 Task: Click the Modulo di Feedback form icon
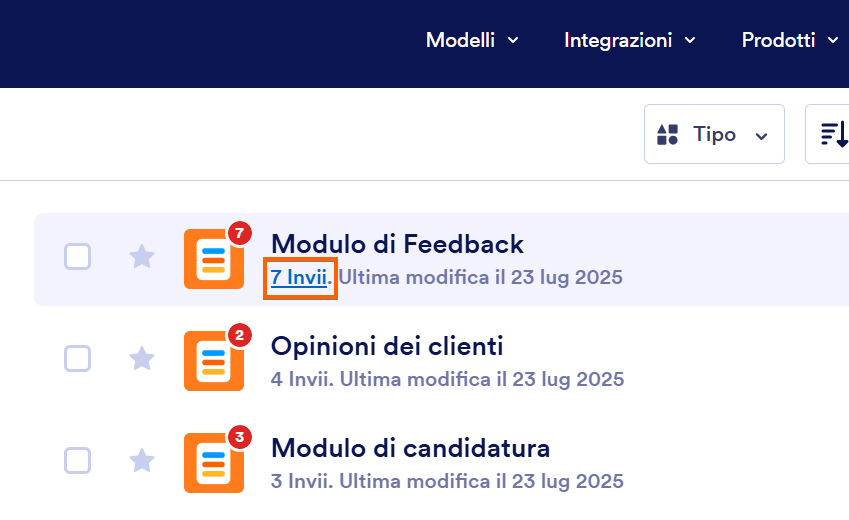214,259
